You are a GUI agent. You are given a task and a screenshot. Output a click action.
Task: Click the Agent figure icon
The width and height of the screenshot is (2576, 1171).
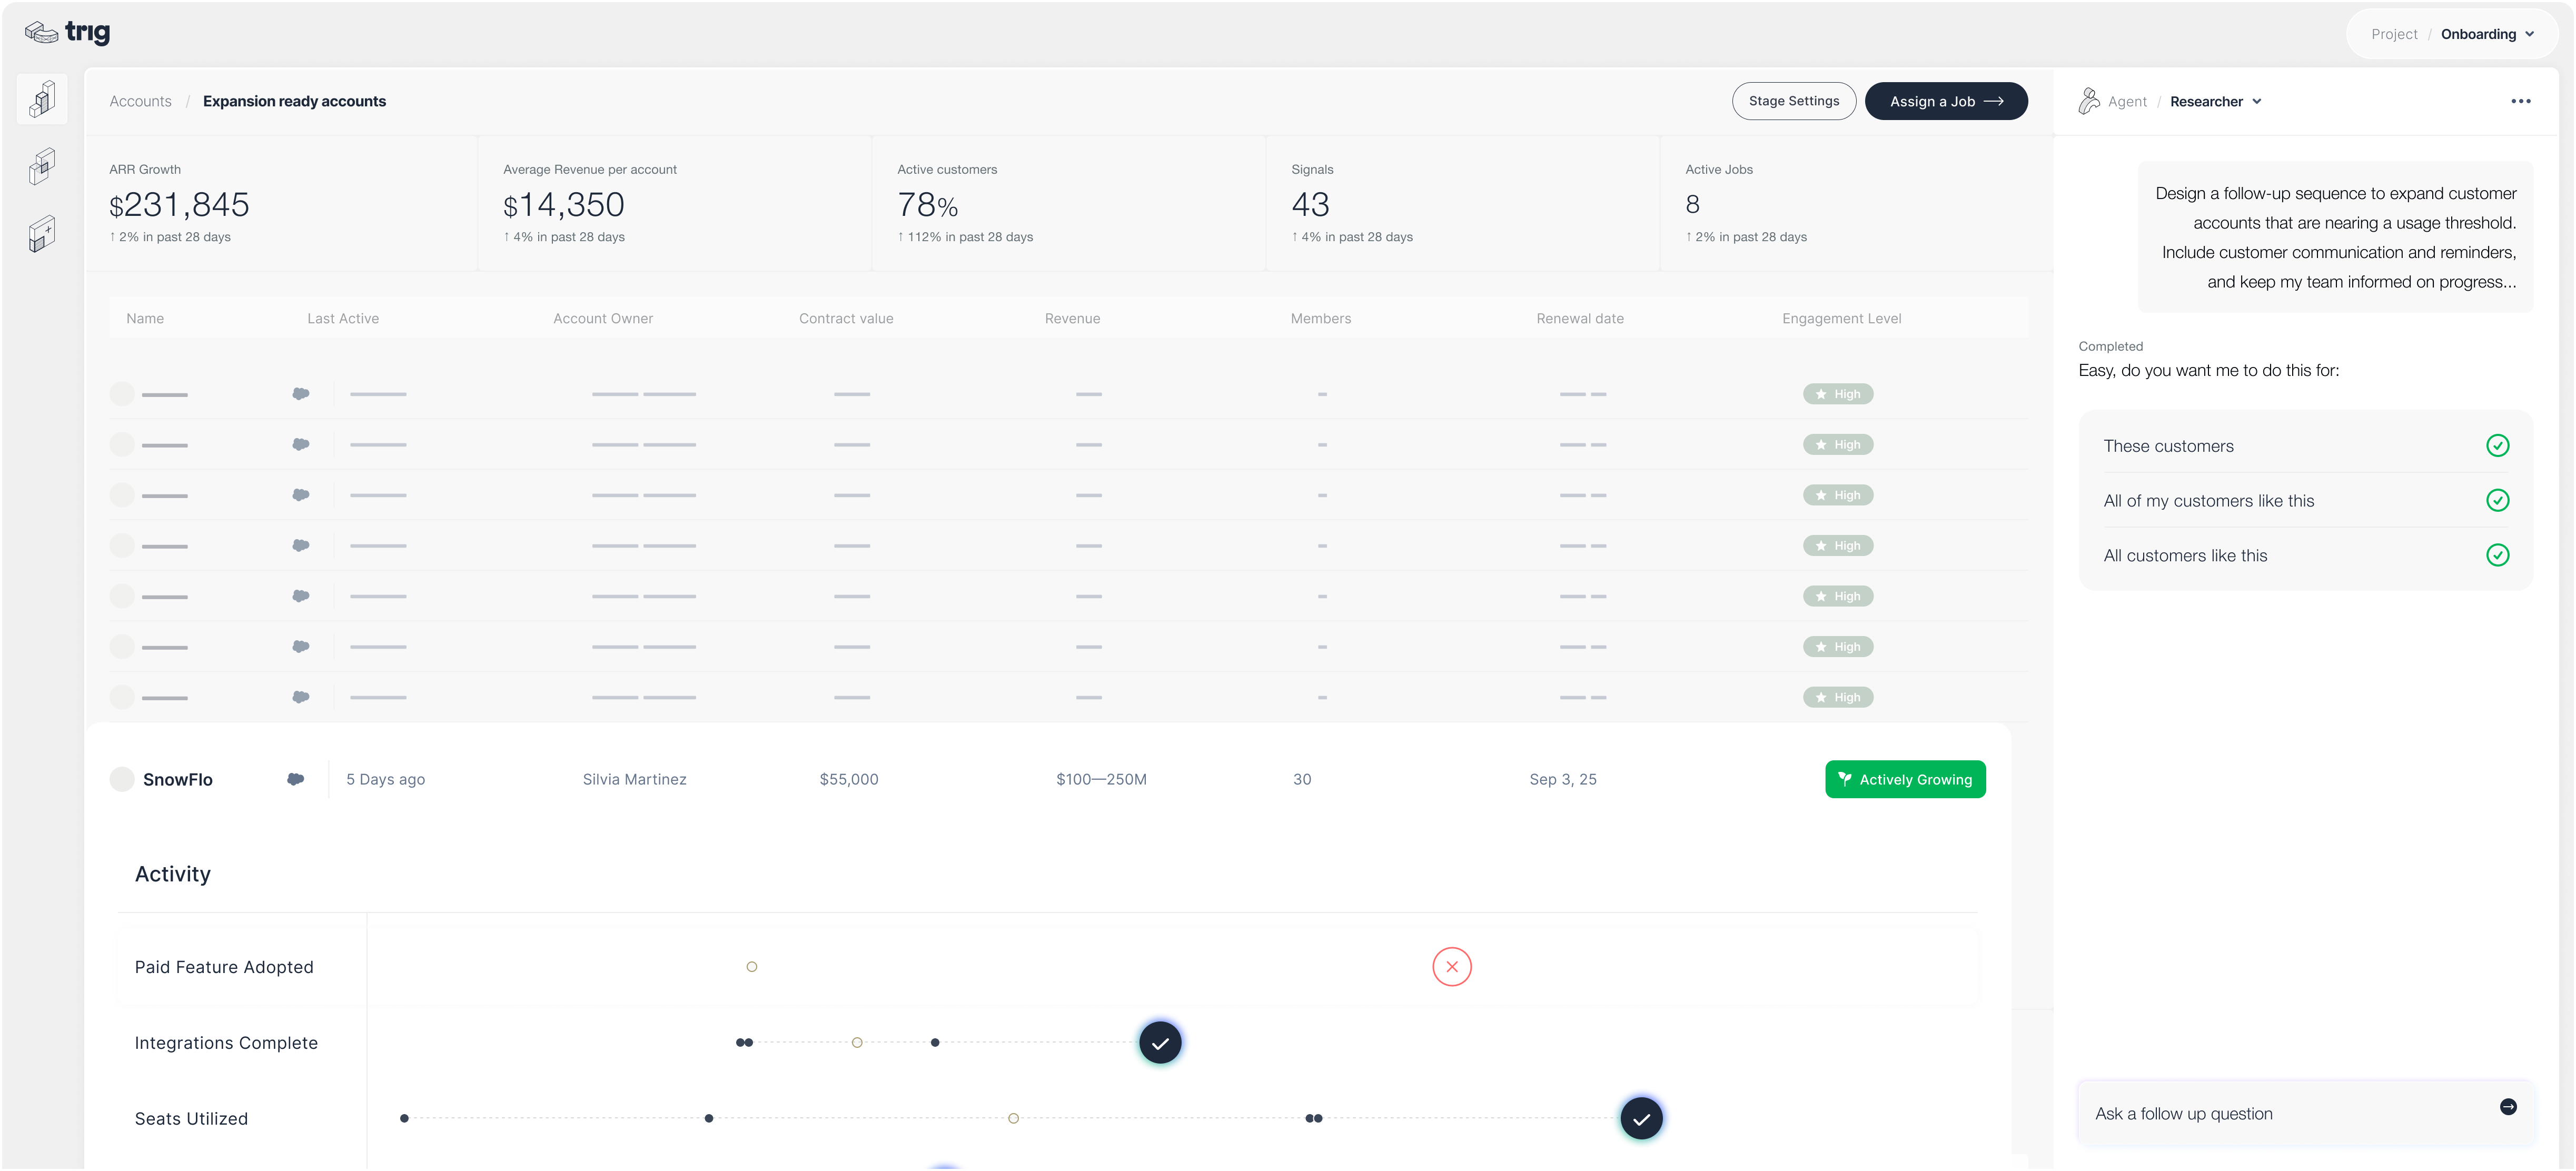(x=2089, y=101)
